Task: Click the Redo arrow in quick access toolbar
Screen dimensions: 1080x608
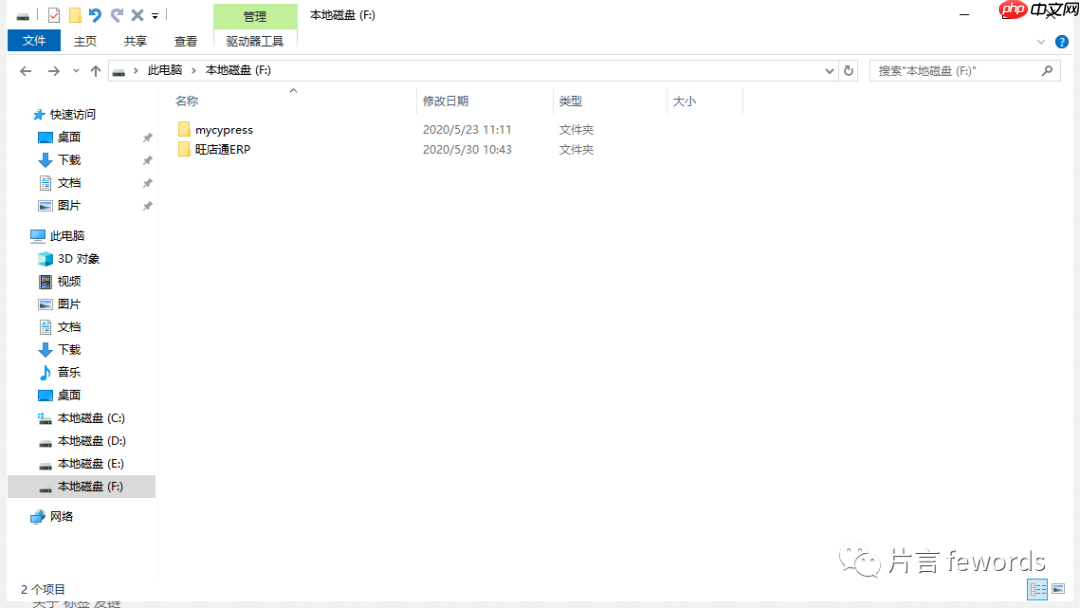Action: coord(117,15)
